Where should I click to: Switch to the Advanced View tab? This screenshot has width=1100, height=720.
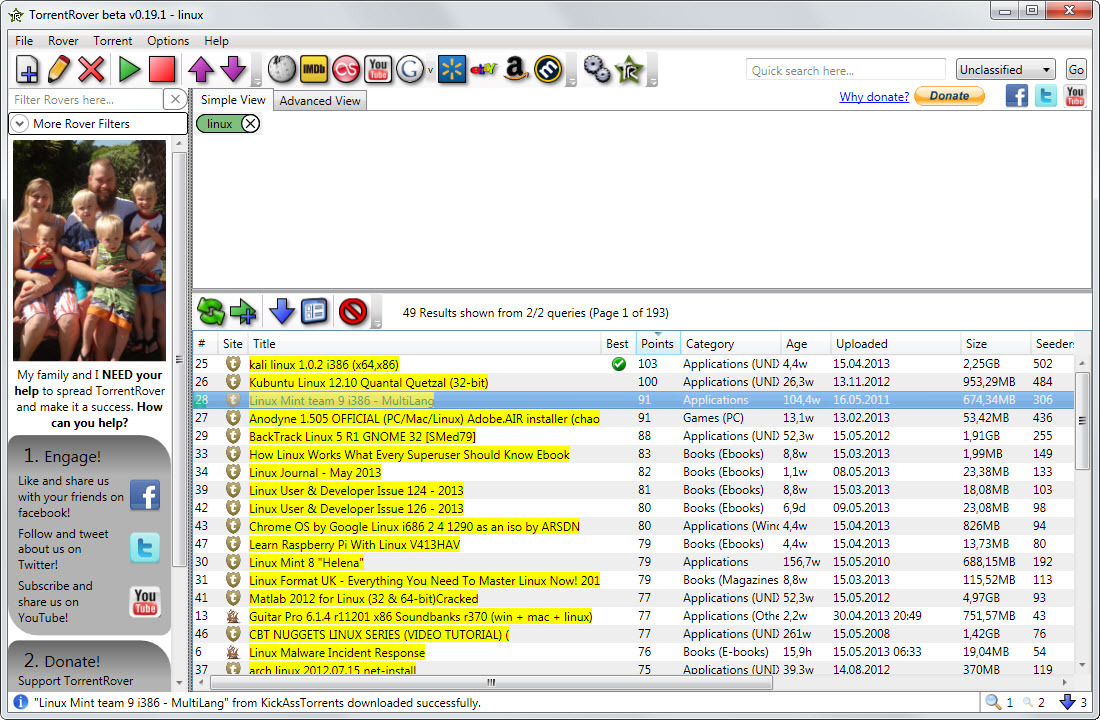[x=320, y=100]
